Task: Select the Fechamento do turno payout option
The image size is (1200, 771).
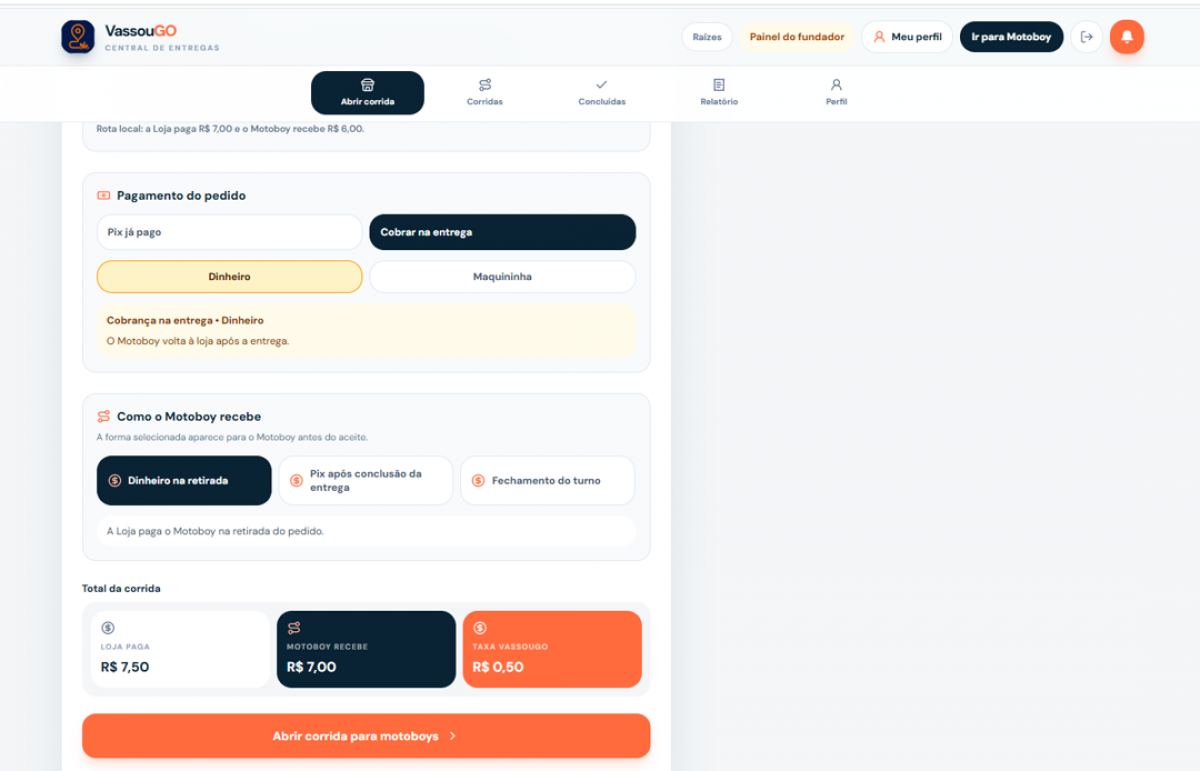Action: (x=548, y=481)
